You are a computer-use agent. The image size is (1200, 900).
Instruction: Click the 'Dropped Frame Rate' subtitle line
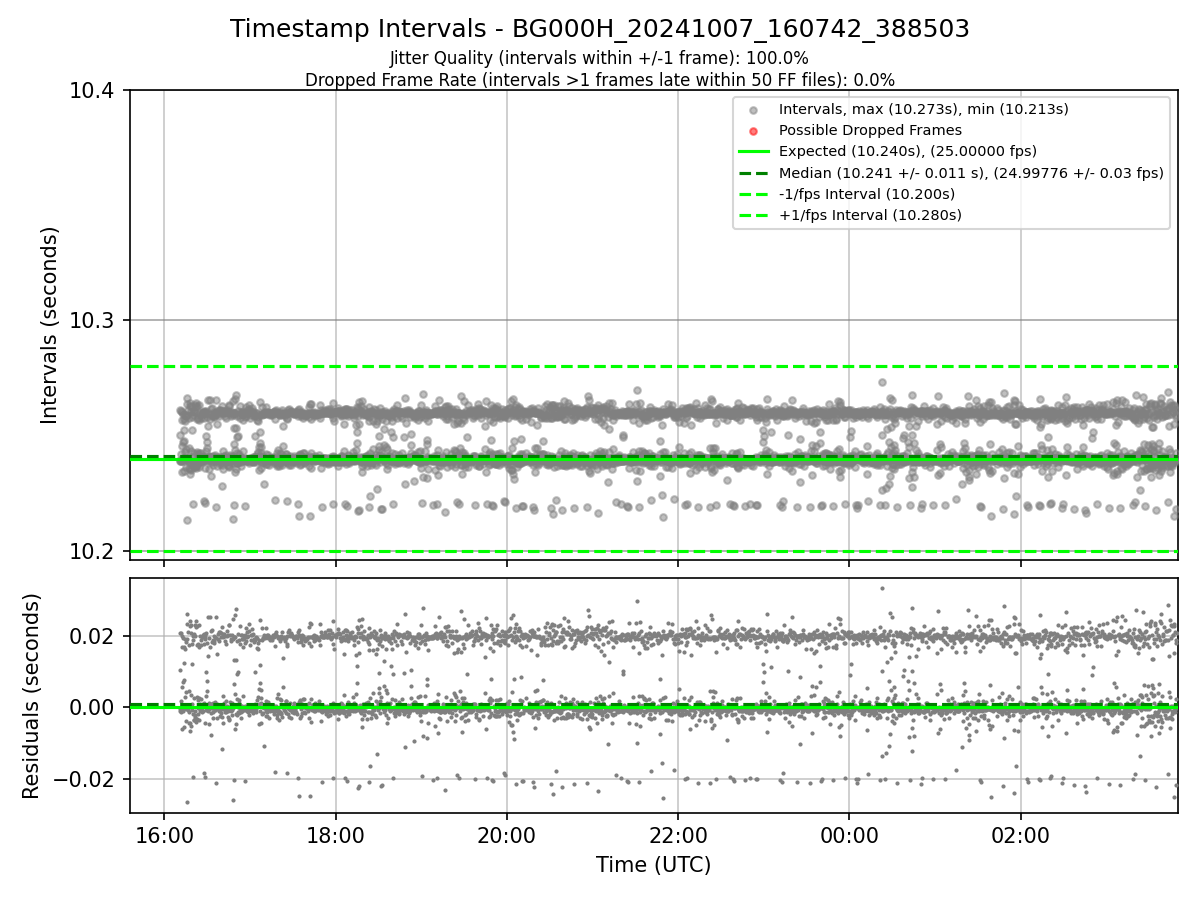coord(600,79)
